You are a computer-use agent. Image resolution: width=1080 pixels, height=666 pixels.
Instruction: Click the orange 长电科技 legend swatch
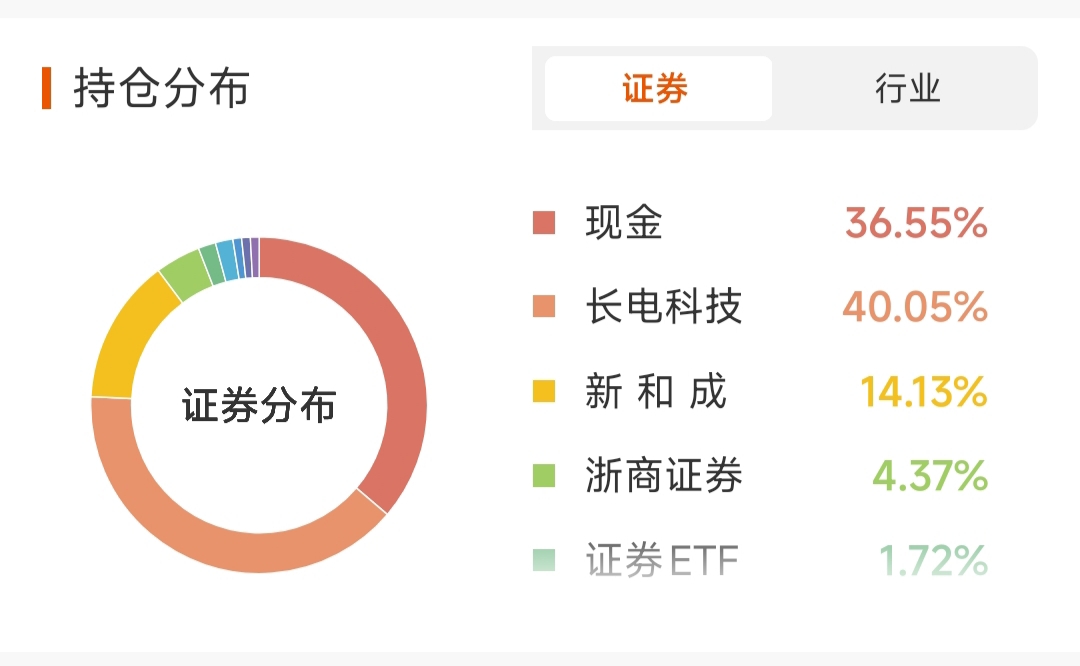click(543, 306)
